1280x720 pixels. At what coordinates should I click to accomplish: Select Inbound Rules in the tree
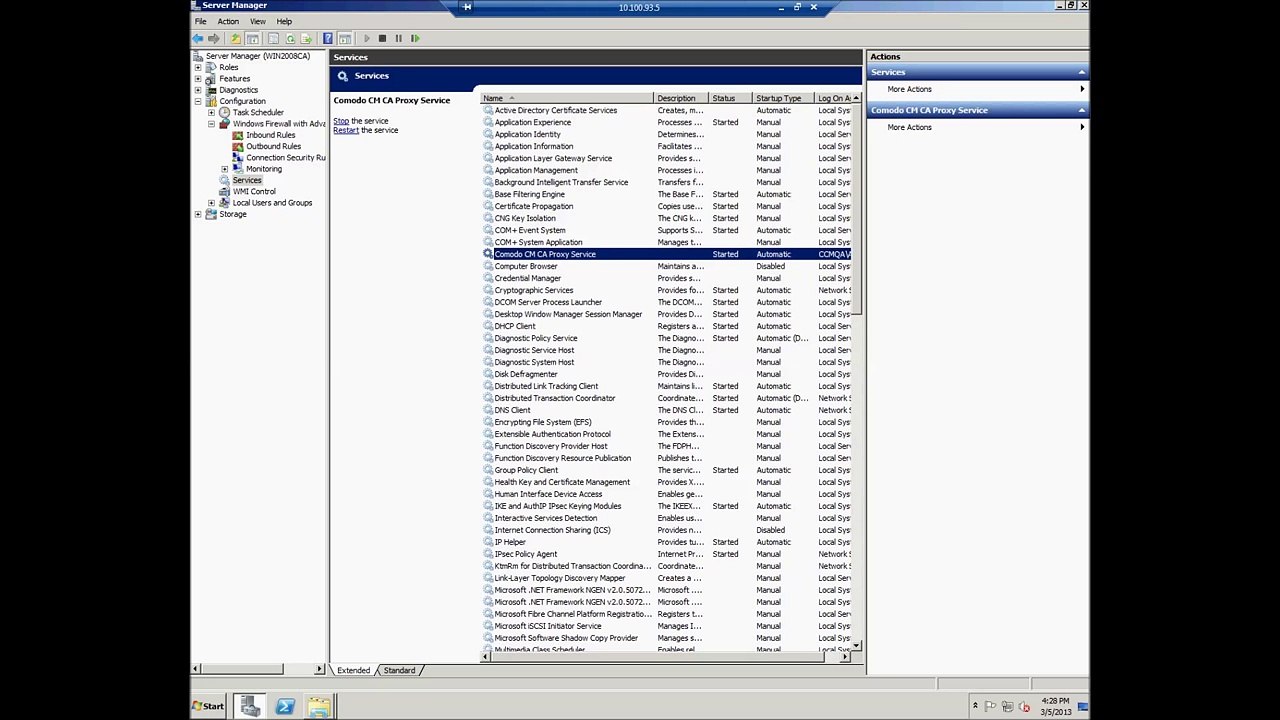point(270,135)
